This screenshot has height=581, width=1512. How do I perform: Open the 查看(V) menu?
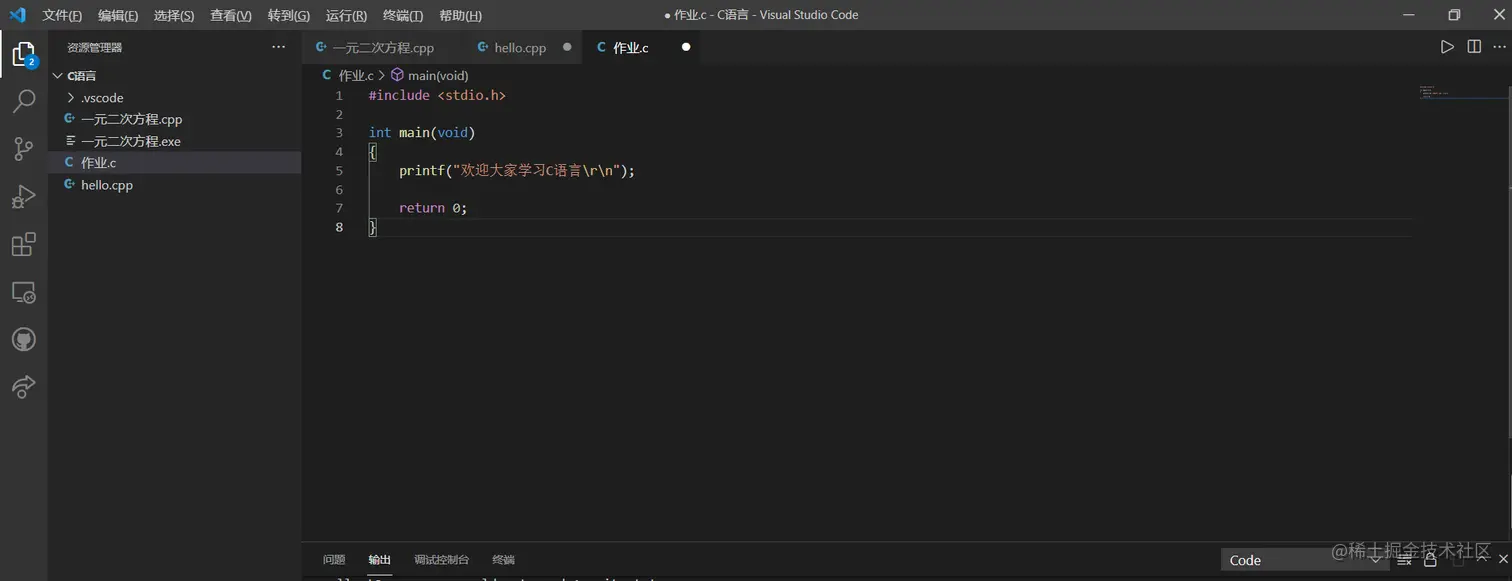(231, 16)
